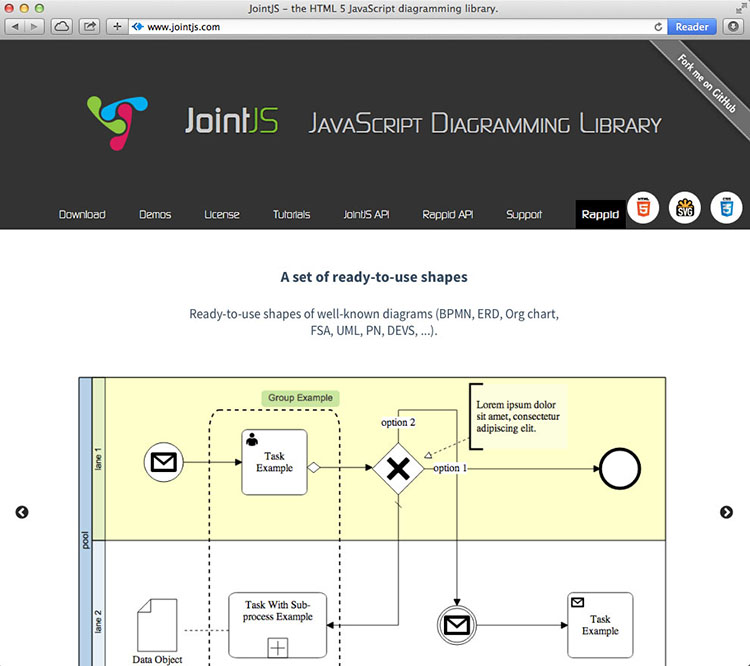Open the Support menu item

524,214
